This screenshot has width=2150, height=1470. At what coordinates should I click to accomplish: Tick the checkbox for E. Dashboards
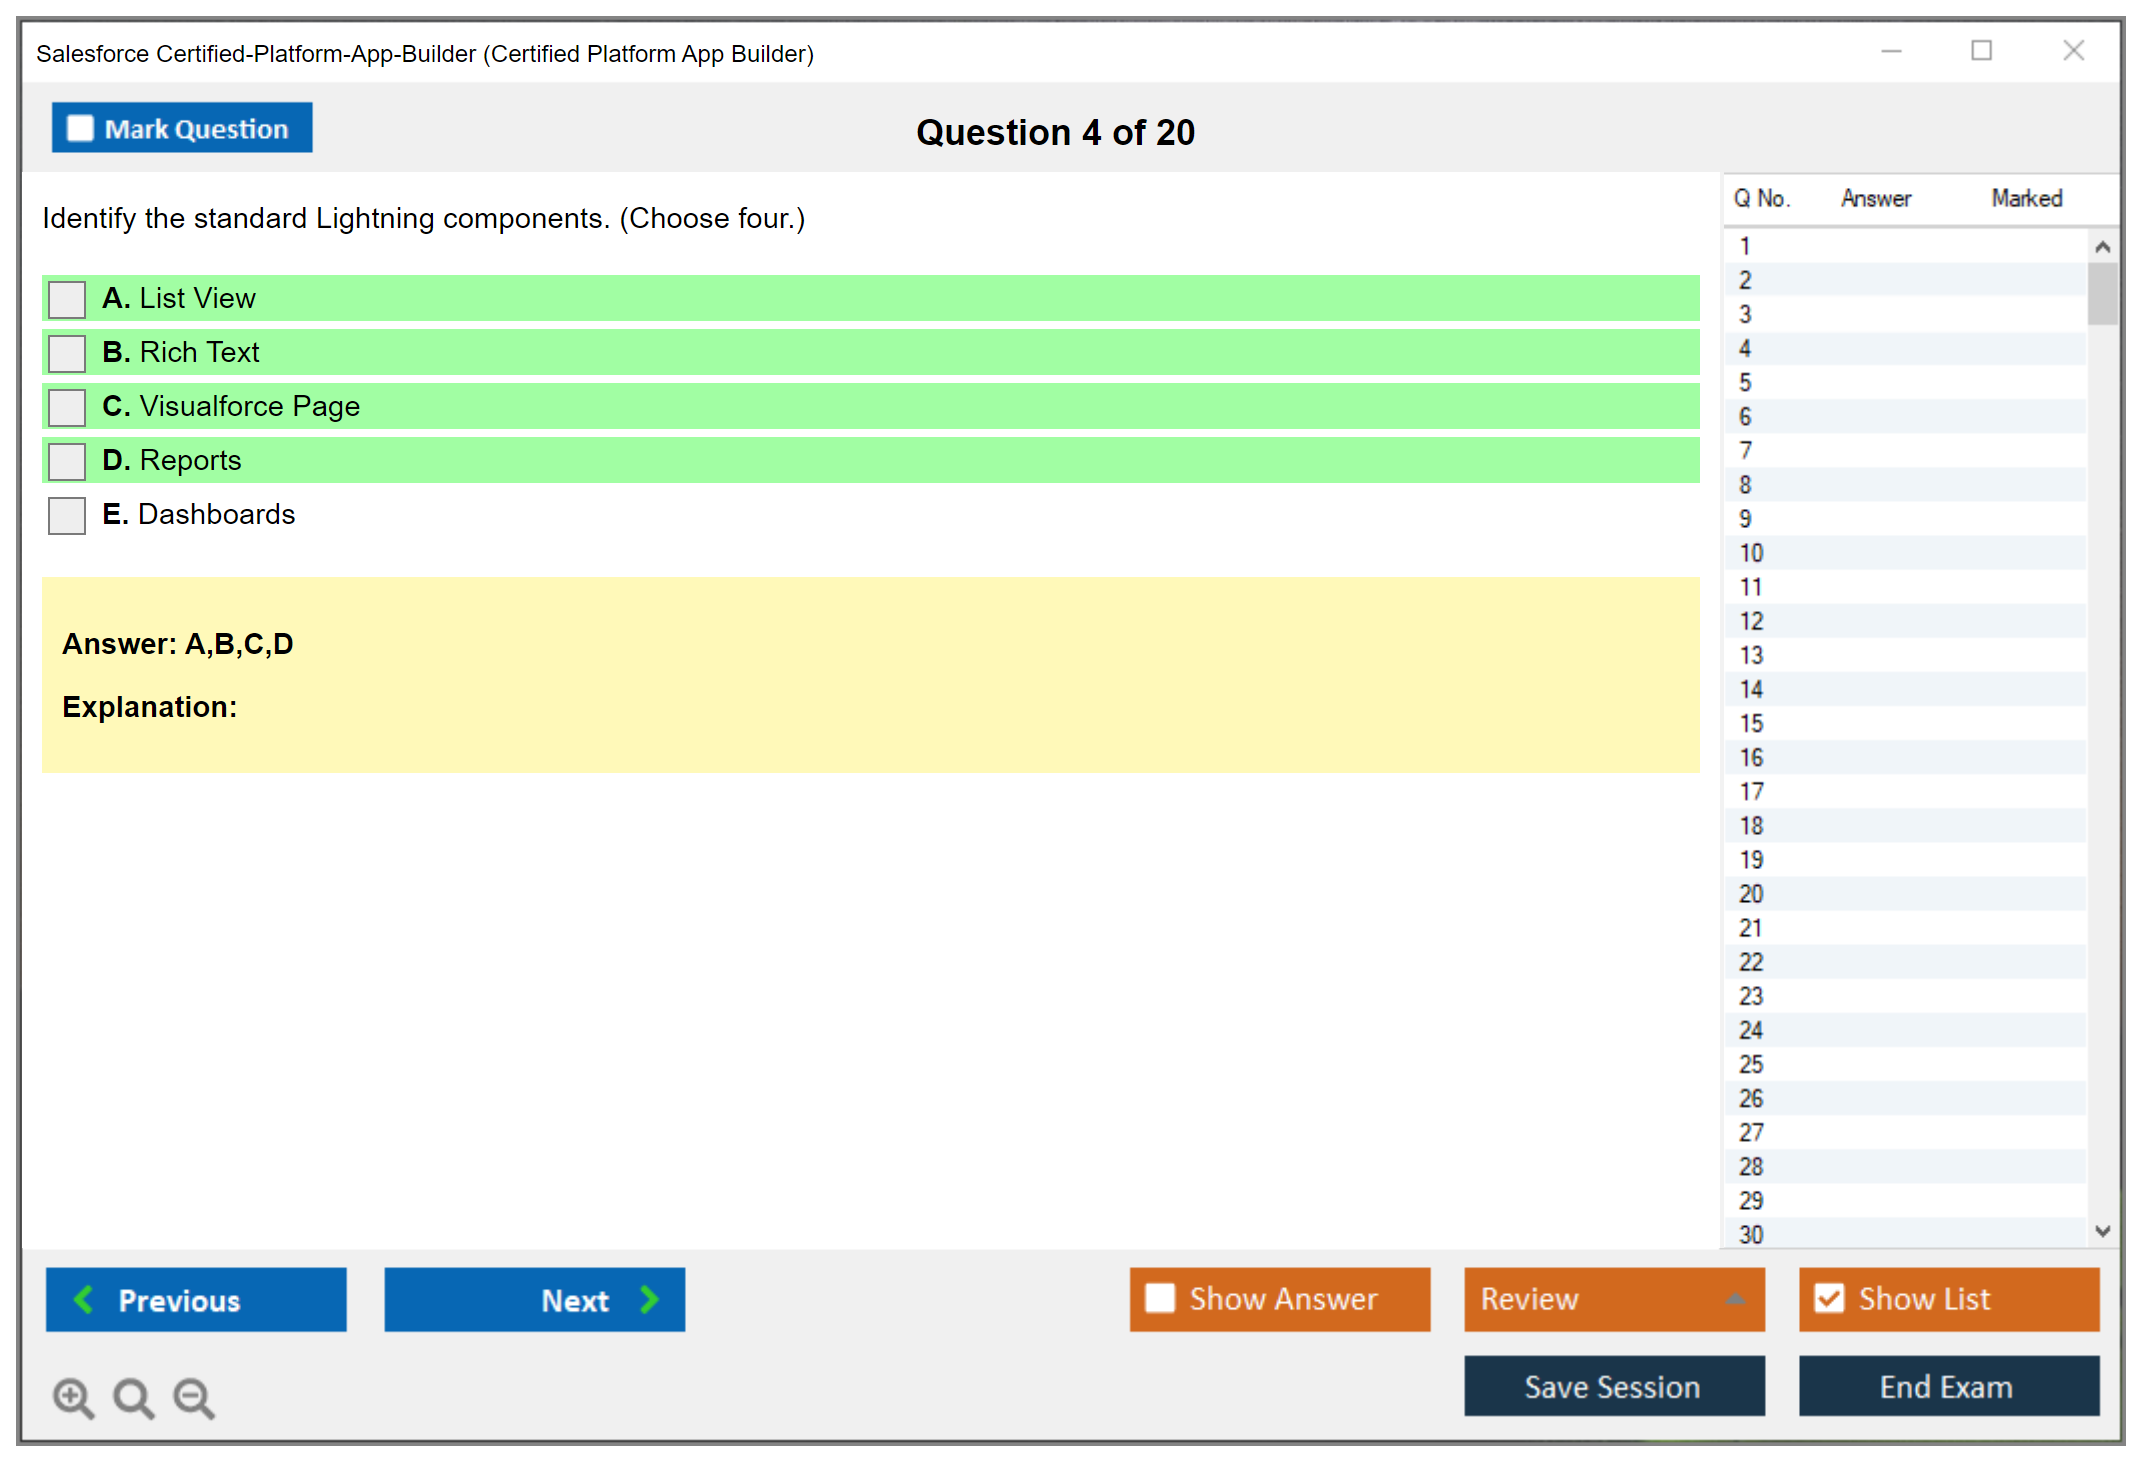click(67, 515)
